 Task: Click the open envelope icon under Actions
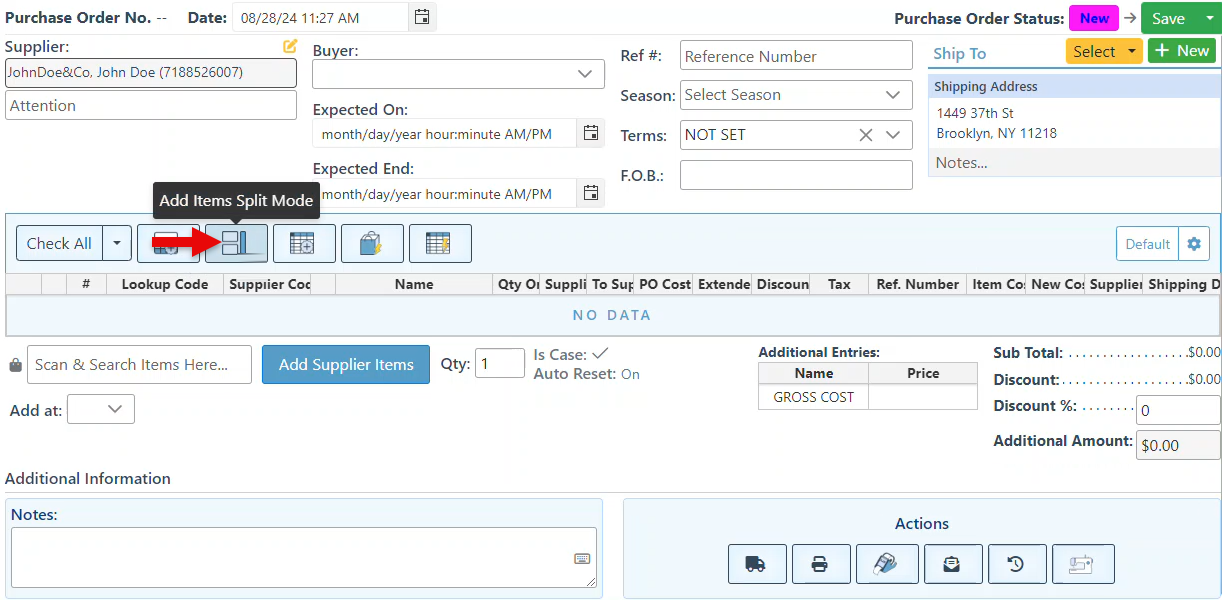(952, 564)
